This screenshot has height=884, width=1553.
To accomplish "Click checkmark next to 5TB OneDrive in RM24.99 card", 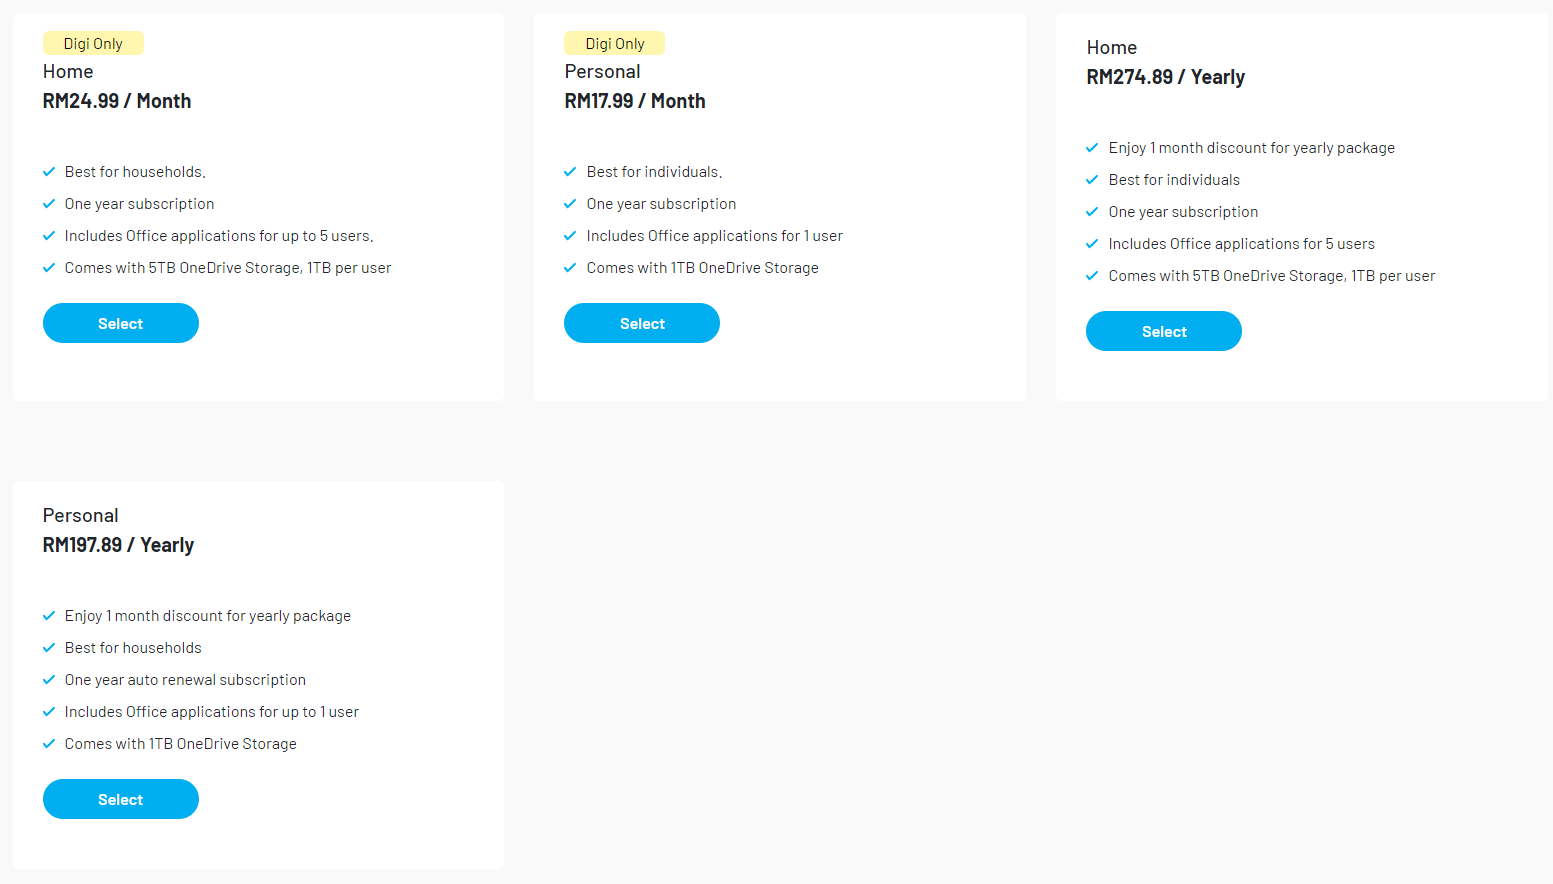I will tap(49, 268).
